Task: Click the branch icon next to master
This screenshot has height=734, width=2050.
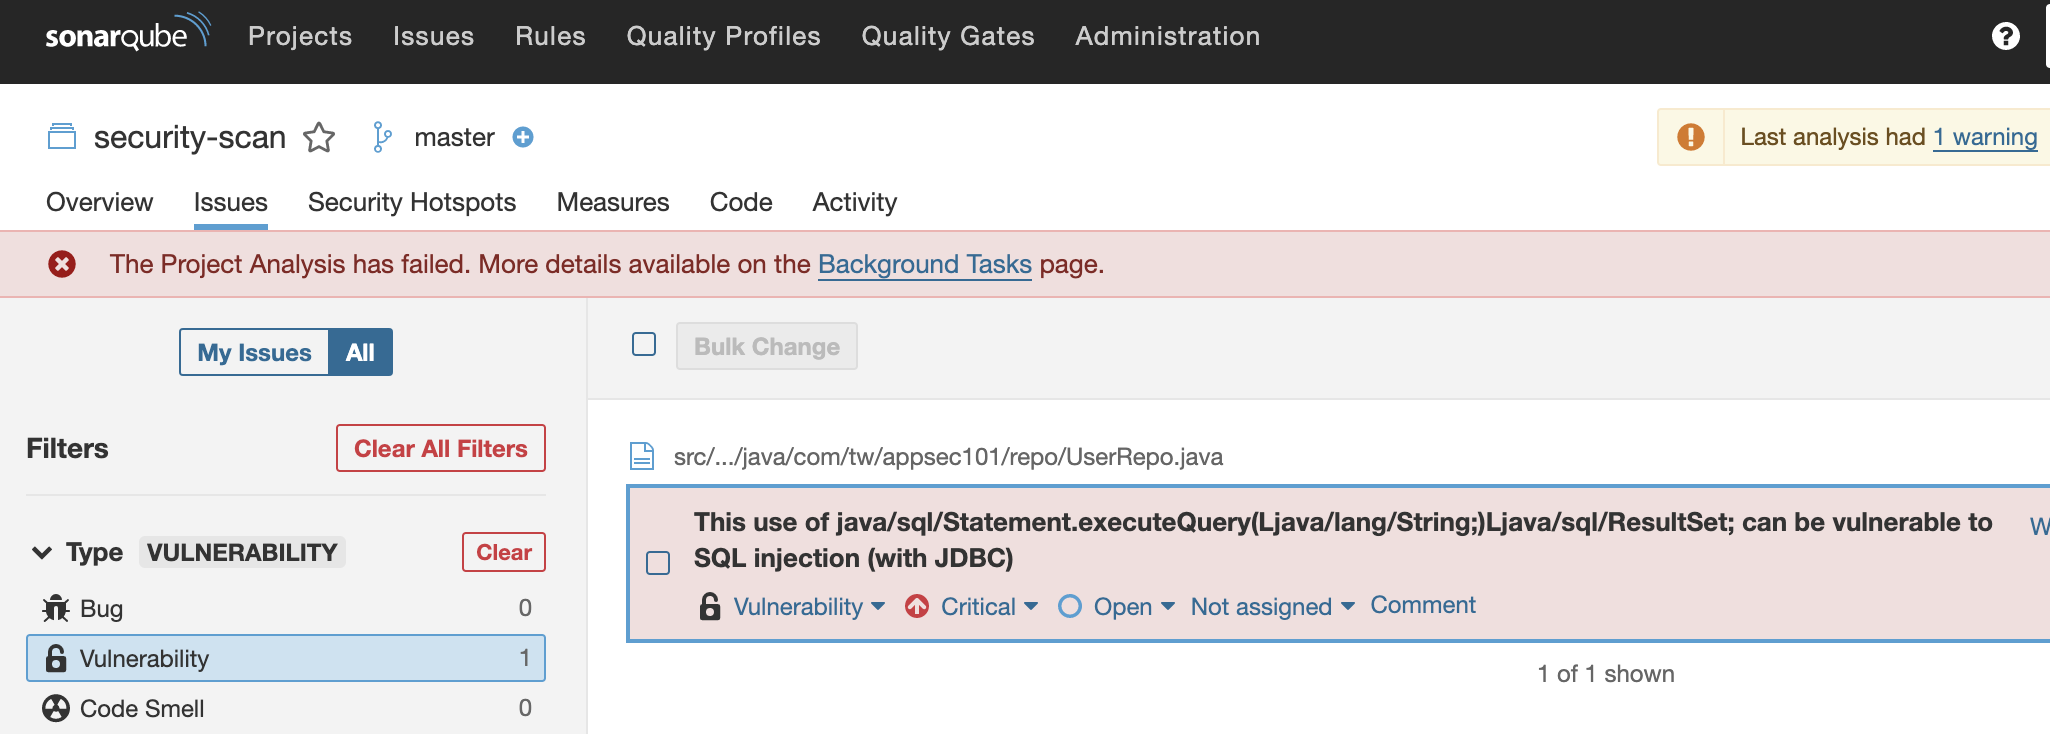Action: click(x=382, y=137)
